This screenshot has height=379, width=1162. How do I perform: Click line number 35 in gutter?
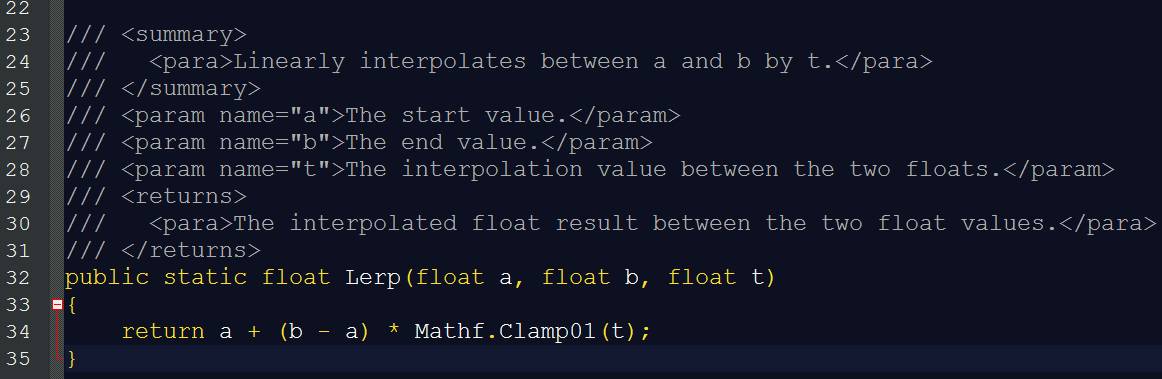pos(17,358)
